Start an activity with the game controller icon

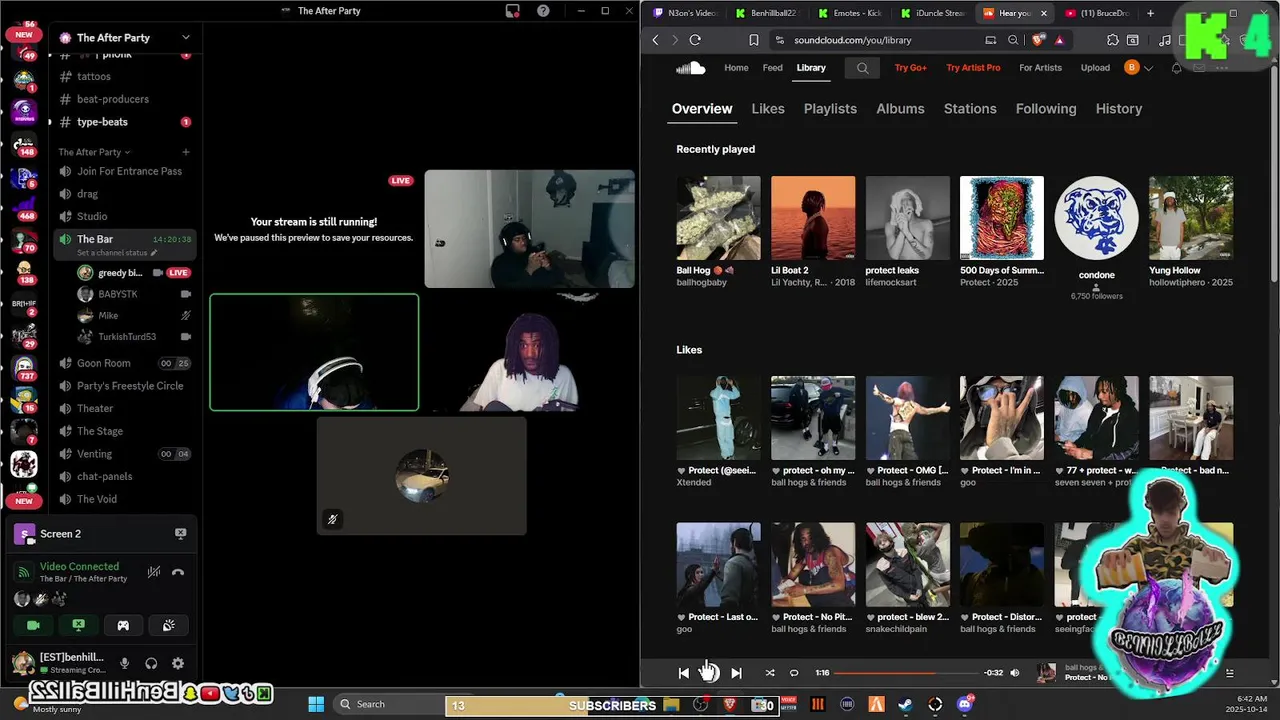[x=123, y=625]
